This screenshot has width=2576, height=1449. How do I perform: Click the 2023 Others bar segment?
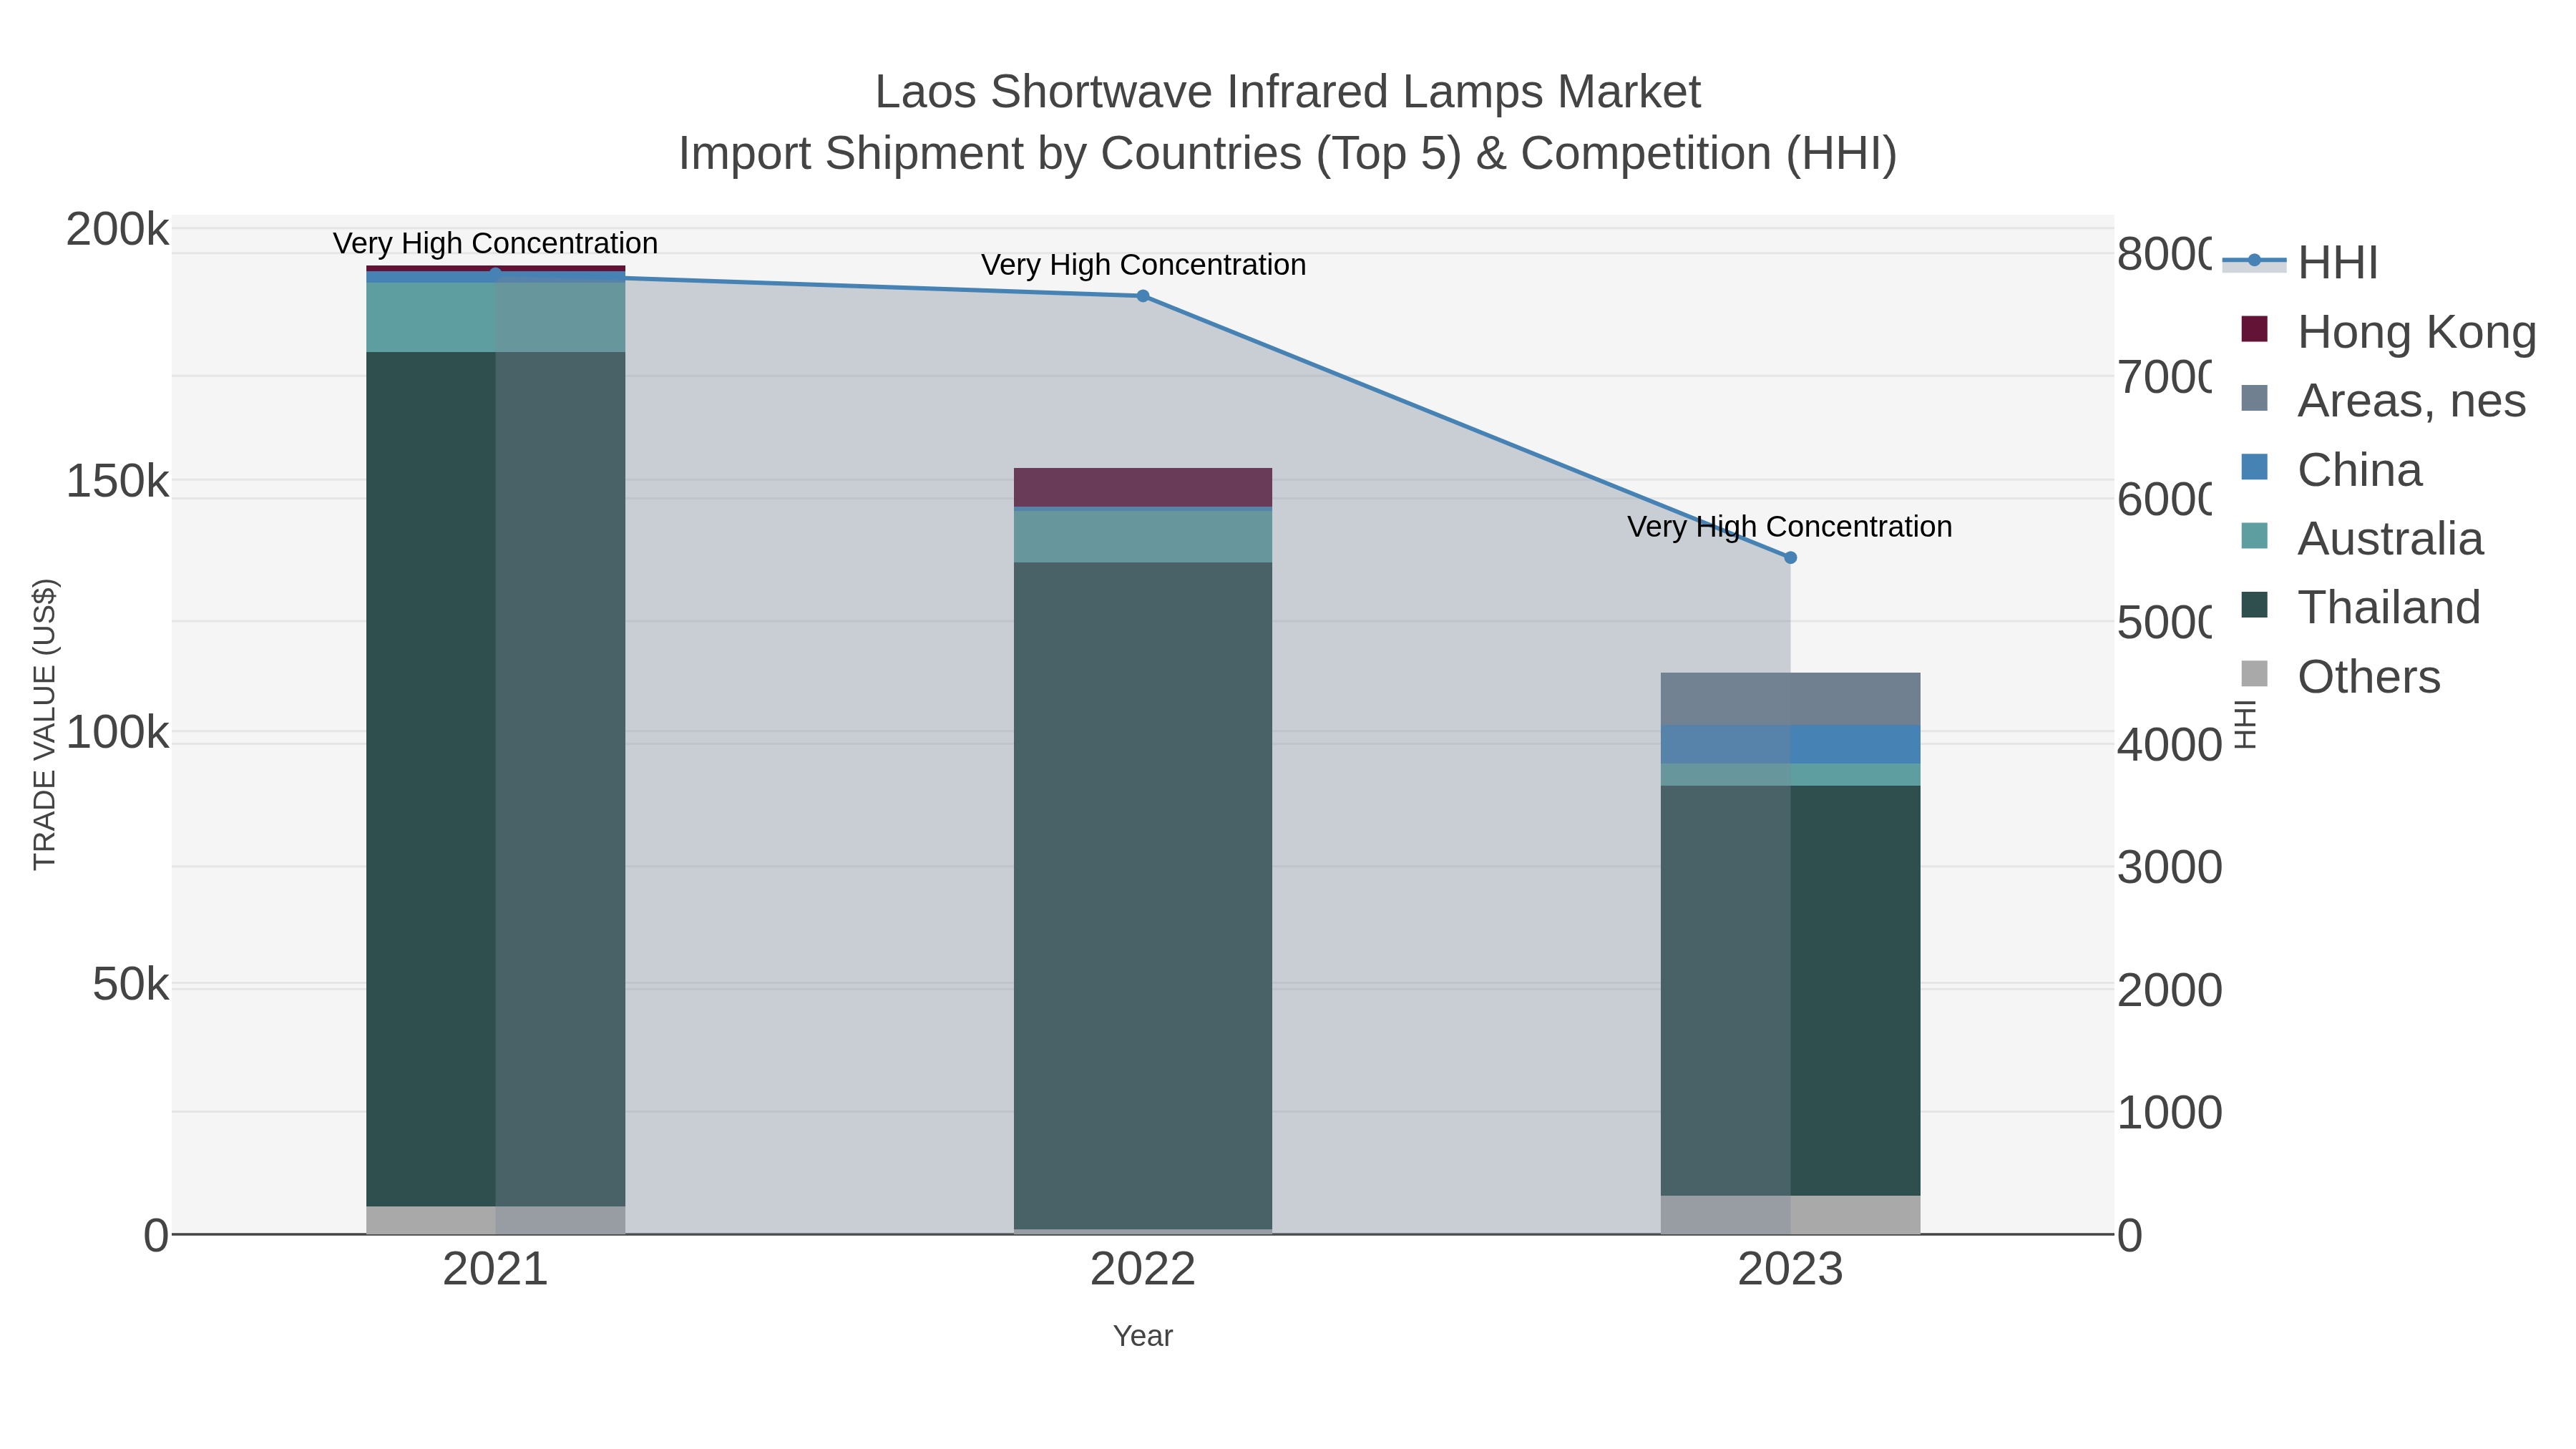[x=1790, y=1215]
